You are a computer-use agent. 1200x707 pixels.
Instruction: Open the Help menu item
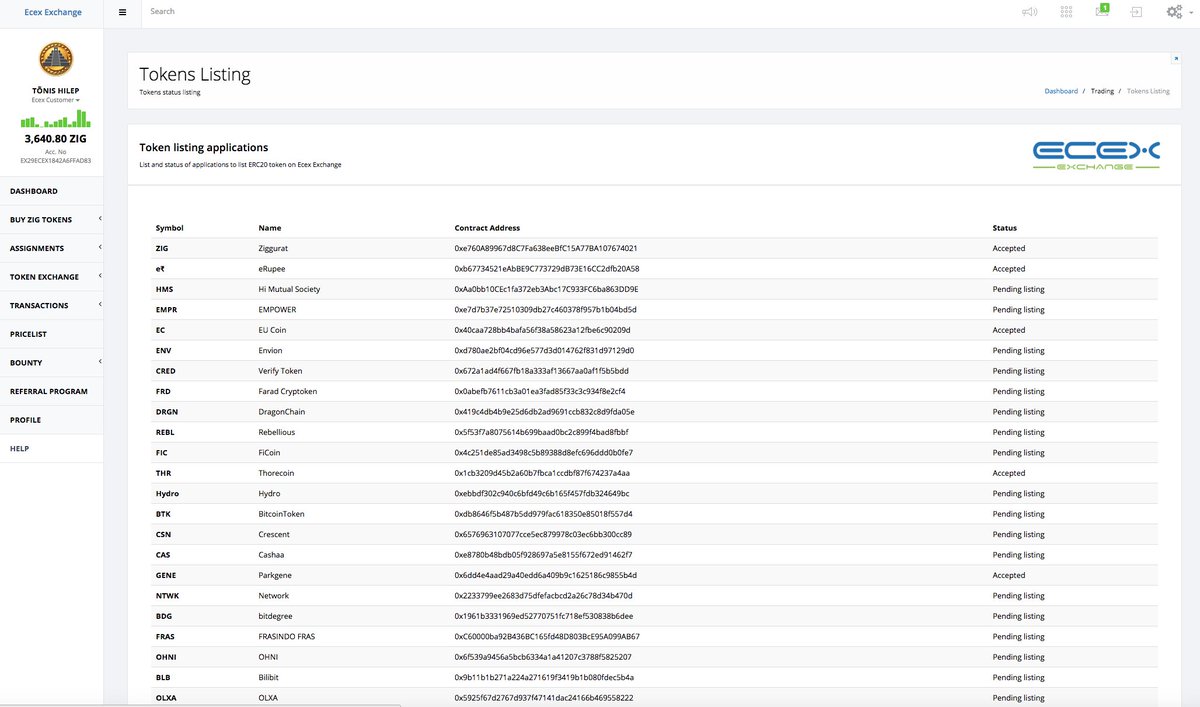pyautogui.click(x=52, y=448)
